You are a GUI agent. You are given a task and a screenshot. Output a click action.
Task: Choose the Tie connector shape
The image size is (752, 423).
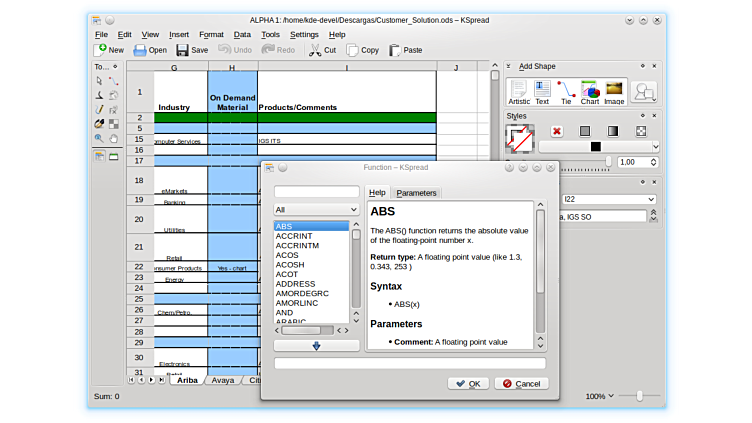point(566,92)
